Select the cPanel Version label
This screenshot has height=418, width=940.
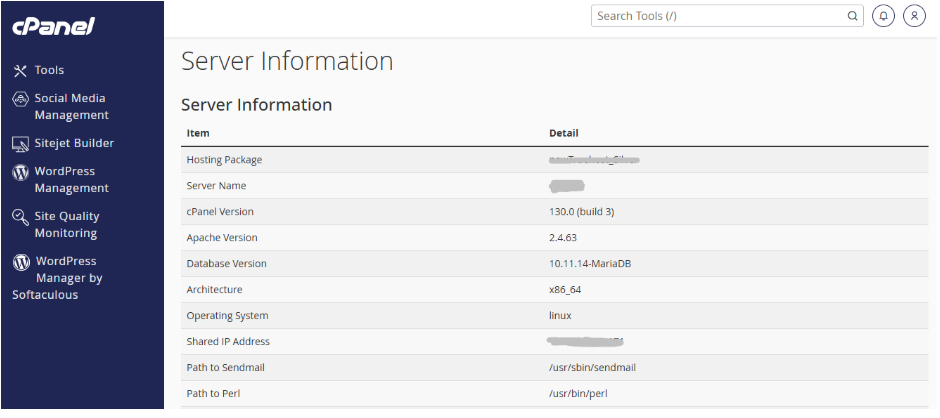(220, 212)
